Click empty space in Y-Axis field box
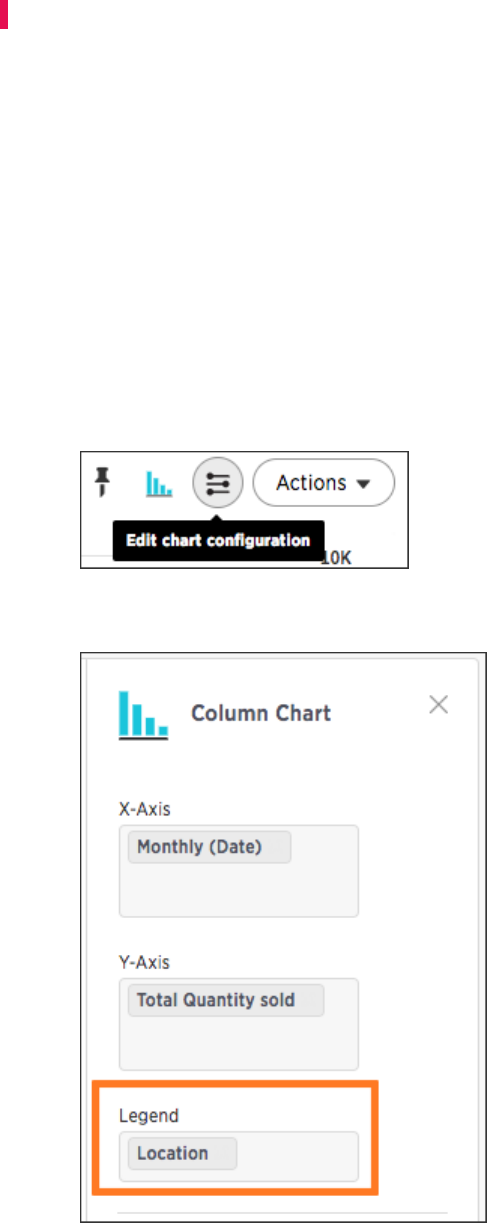 [239, 1043]
